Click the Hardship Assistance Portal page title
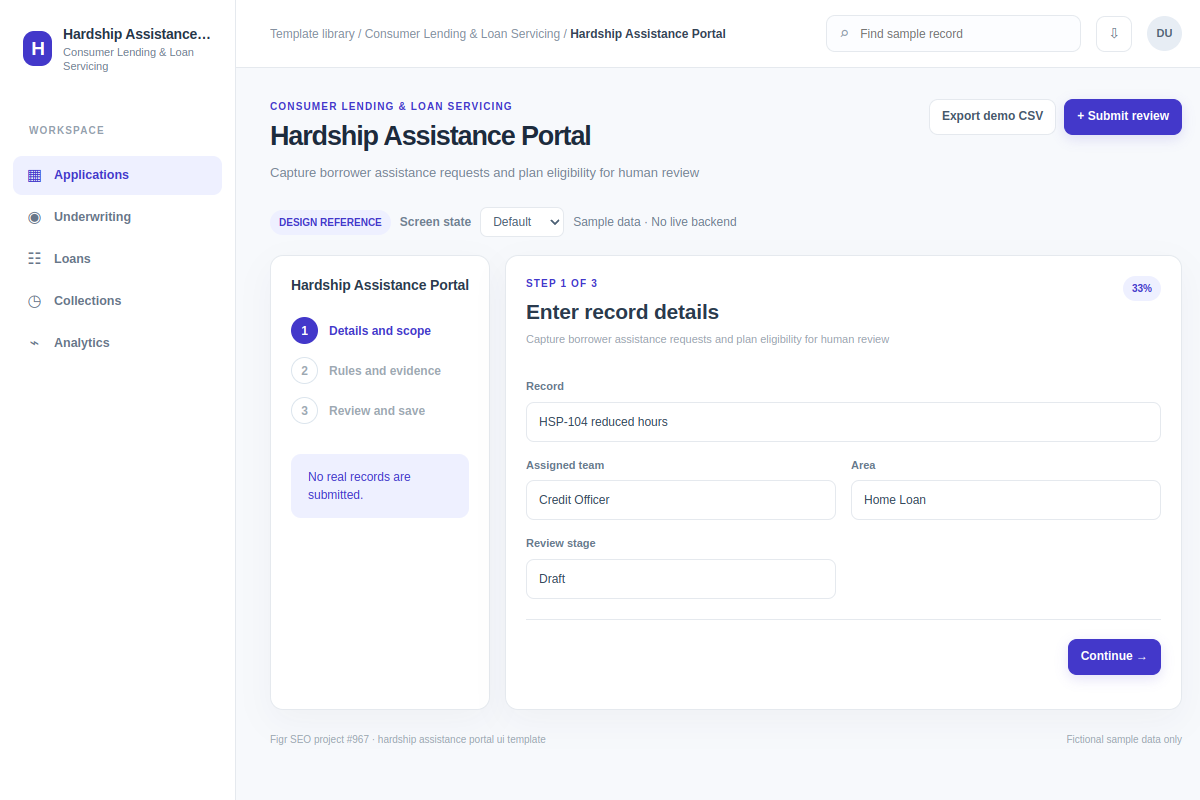Image resolution: width=1200 pixels, height=800 pixels. click(x=430, y=136)
